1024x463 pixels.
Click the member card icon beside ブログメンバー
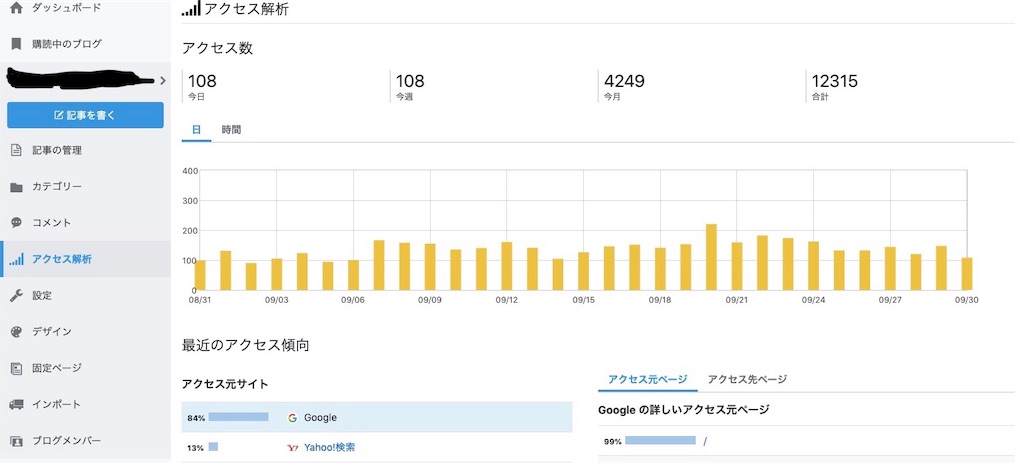tap(16, 441)
